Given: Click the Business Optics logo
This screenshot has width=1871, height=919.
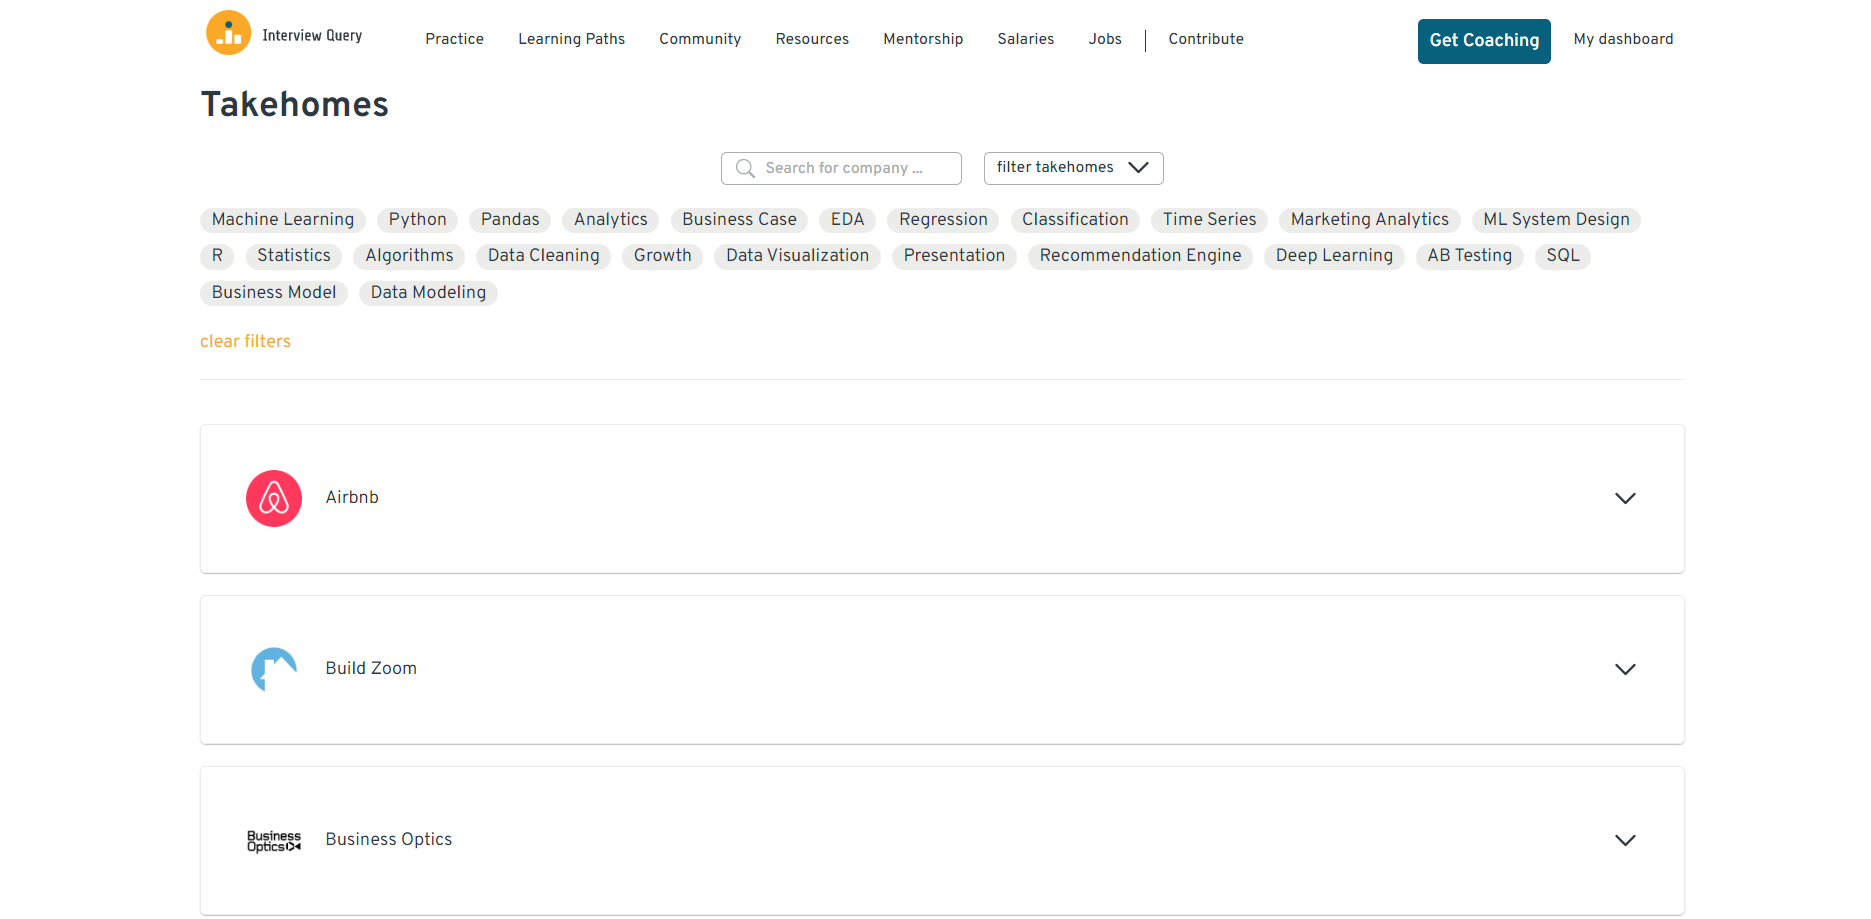Looking at the screenshot, I should click(x=274, y=840).
